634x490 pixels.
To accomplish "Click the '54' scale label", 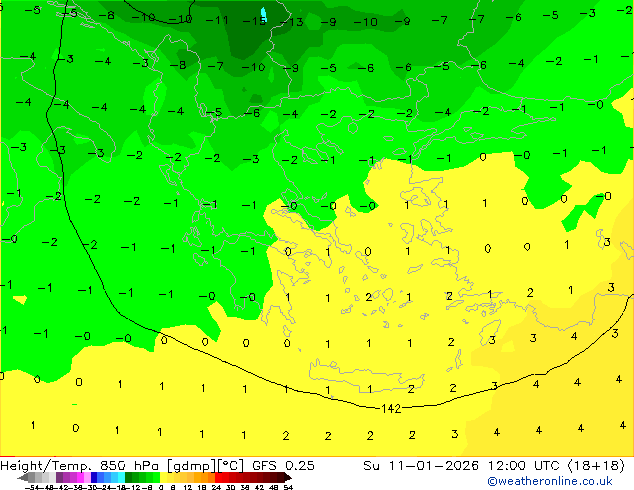I will 288,487.
